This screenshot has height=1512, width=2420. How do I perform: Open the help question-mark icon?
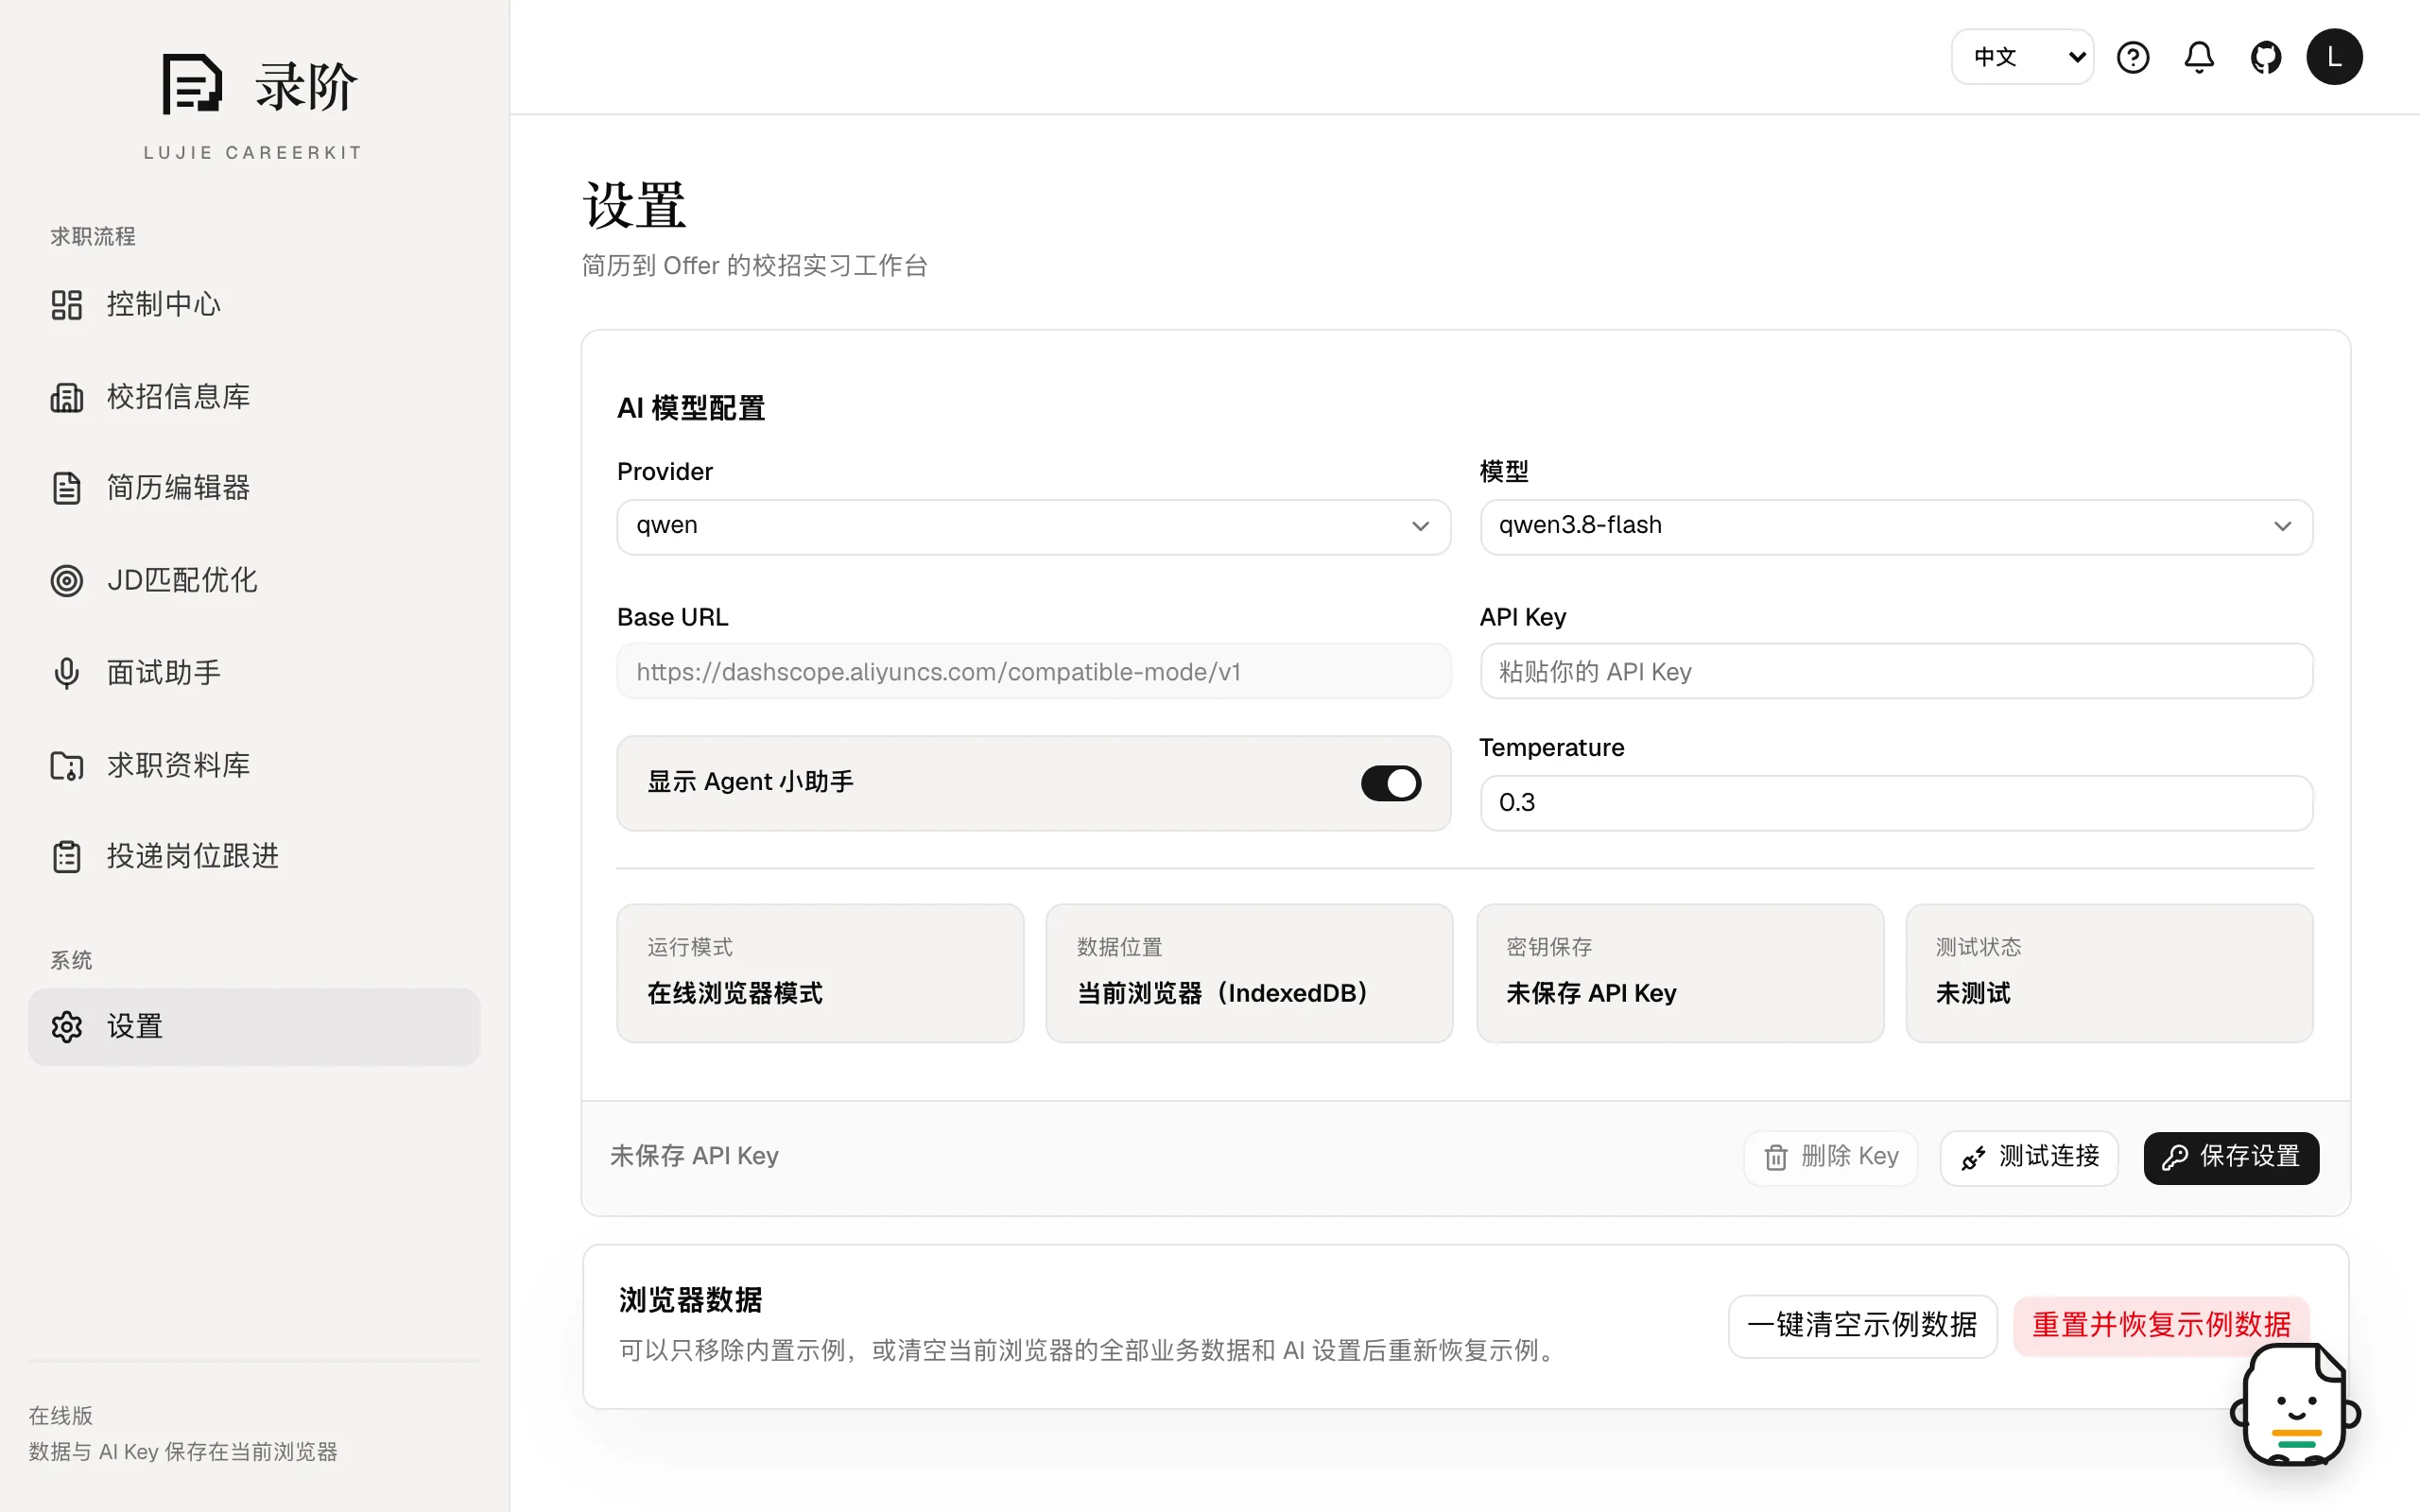pos(2132,57)
